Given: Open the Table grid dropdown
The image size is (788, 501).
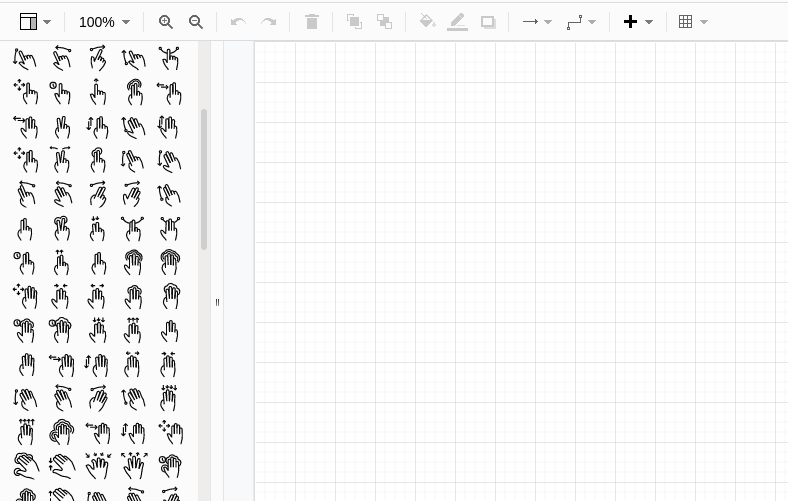Looking at the screenshot, I should 693,22.
